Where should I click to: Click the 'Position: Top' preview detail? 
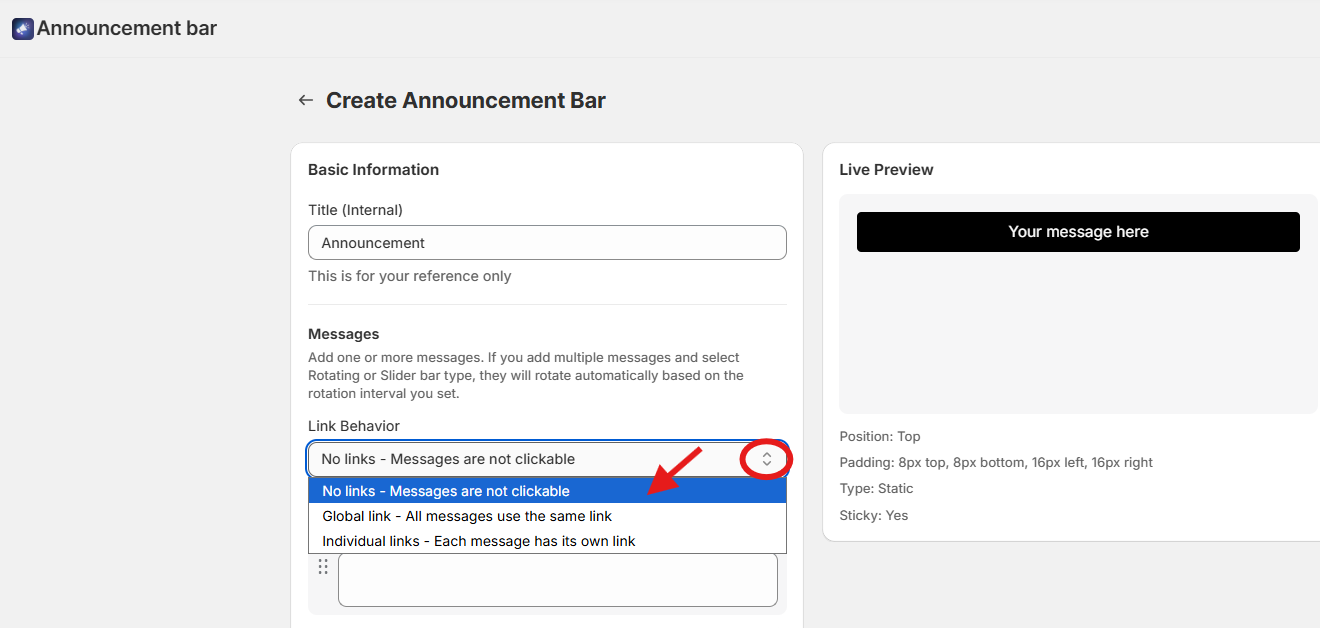coord(880,436)
